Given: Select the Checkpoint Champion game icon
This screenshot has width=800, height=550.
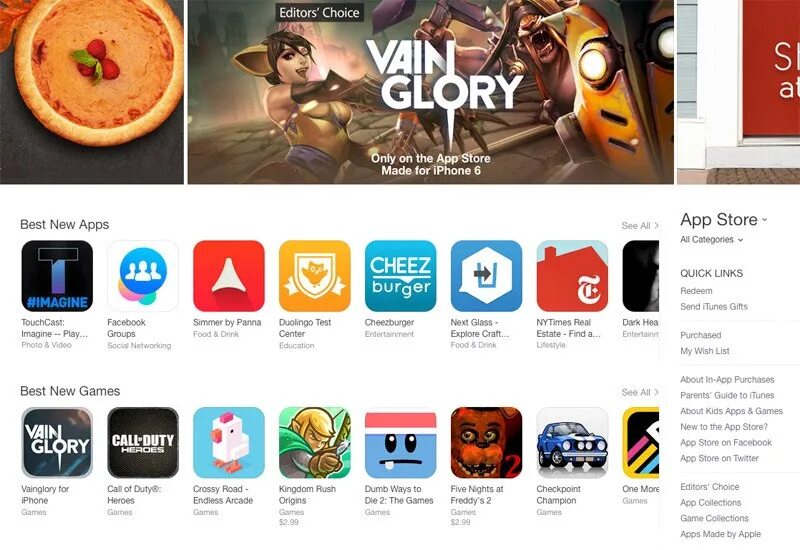Looking at the screenshot, I should [572, 442].
